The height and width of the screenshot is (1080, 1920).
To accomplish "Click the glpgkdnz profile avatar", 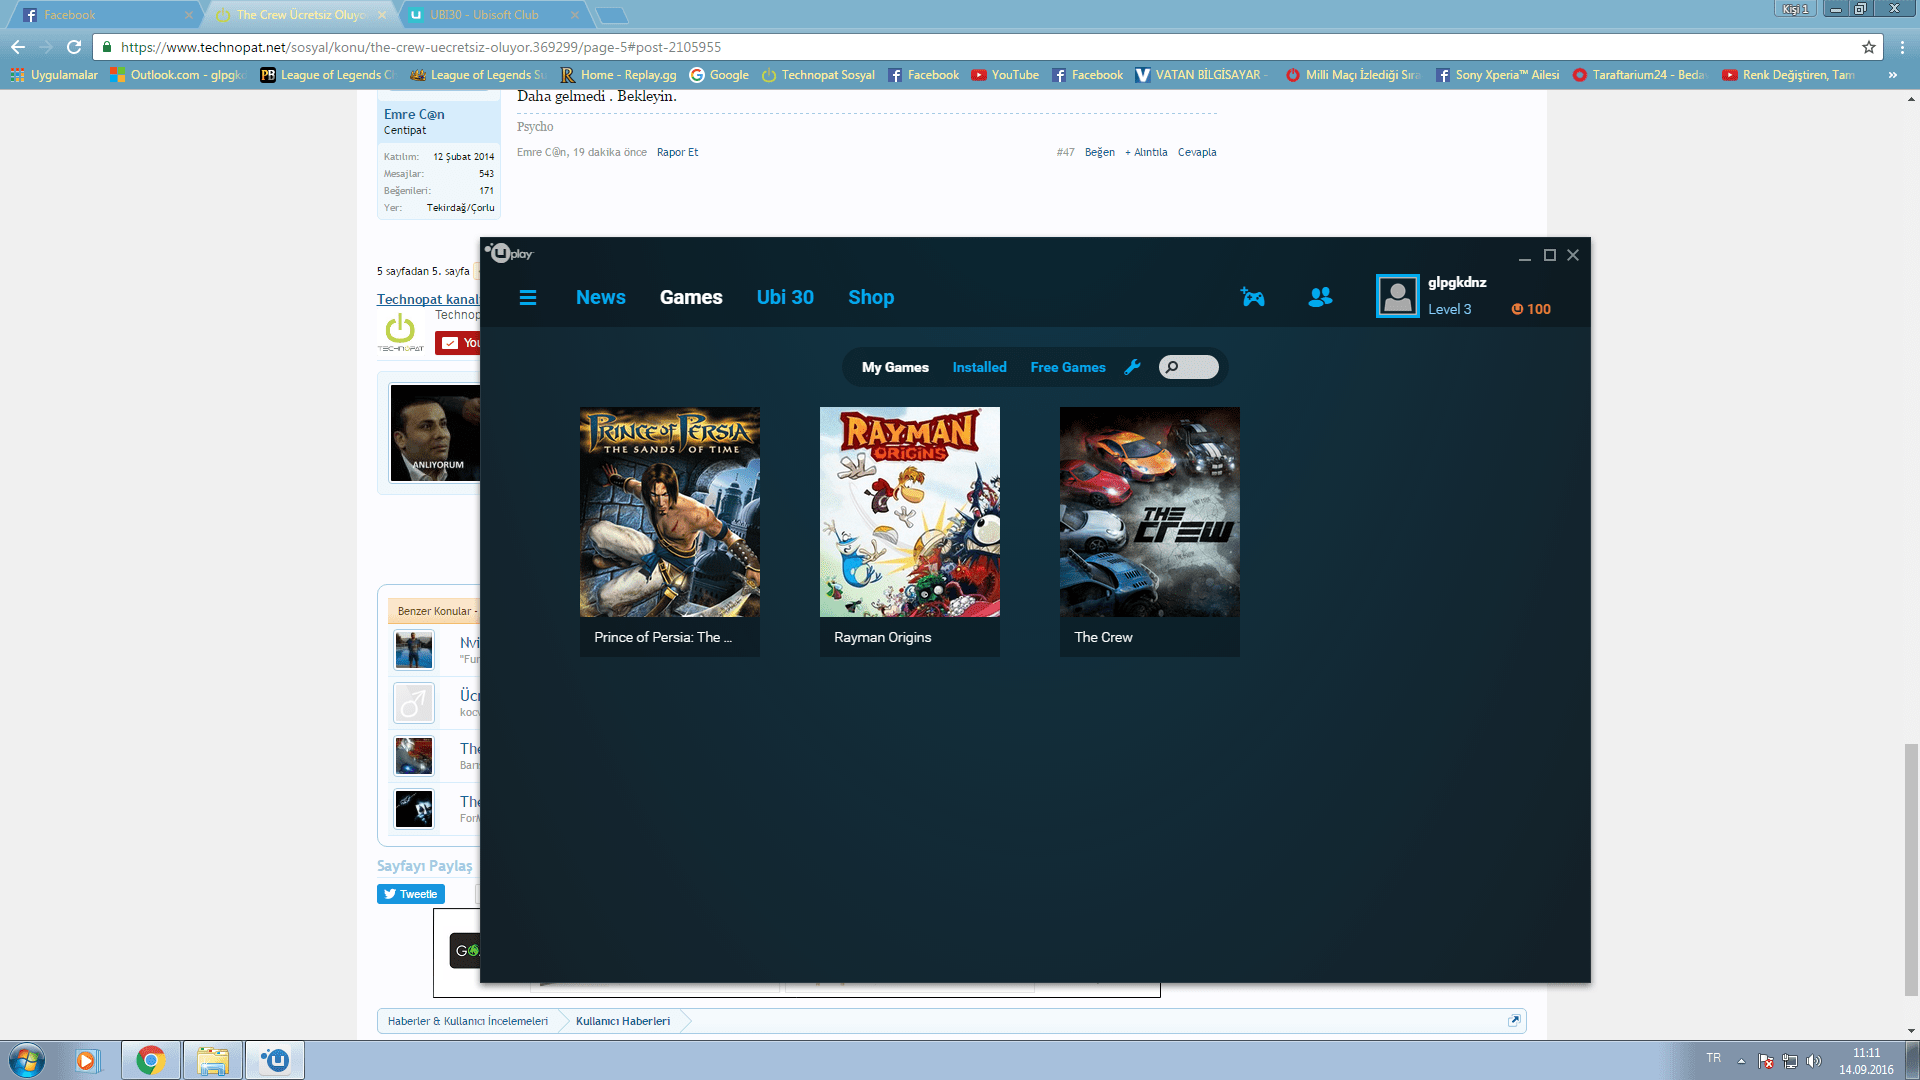I will (1397, 296).
